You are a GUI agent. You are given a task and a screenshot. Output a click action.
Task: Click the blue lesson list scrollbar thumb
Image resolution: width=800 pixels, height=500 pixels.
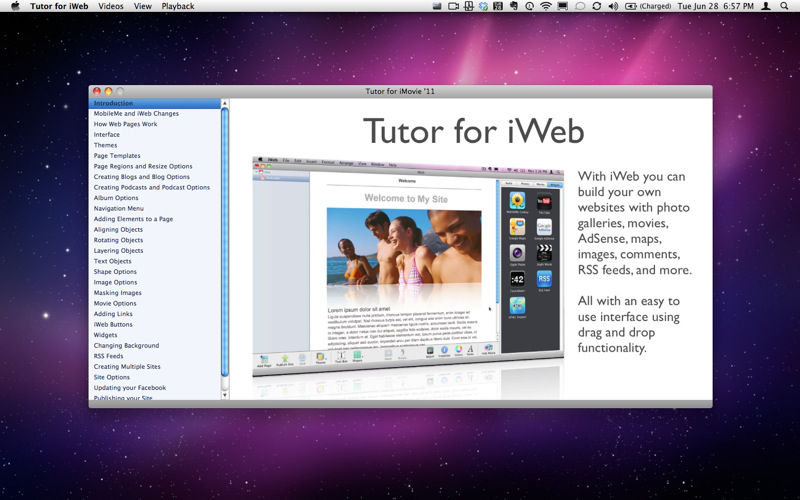[x=224, y=242]
